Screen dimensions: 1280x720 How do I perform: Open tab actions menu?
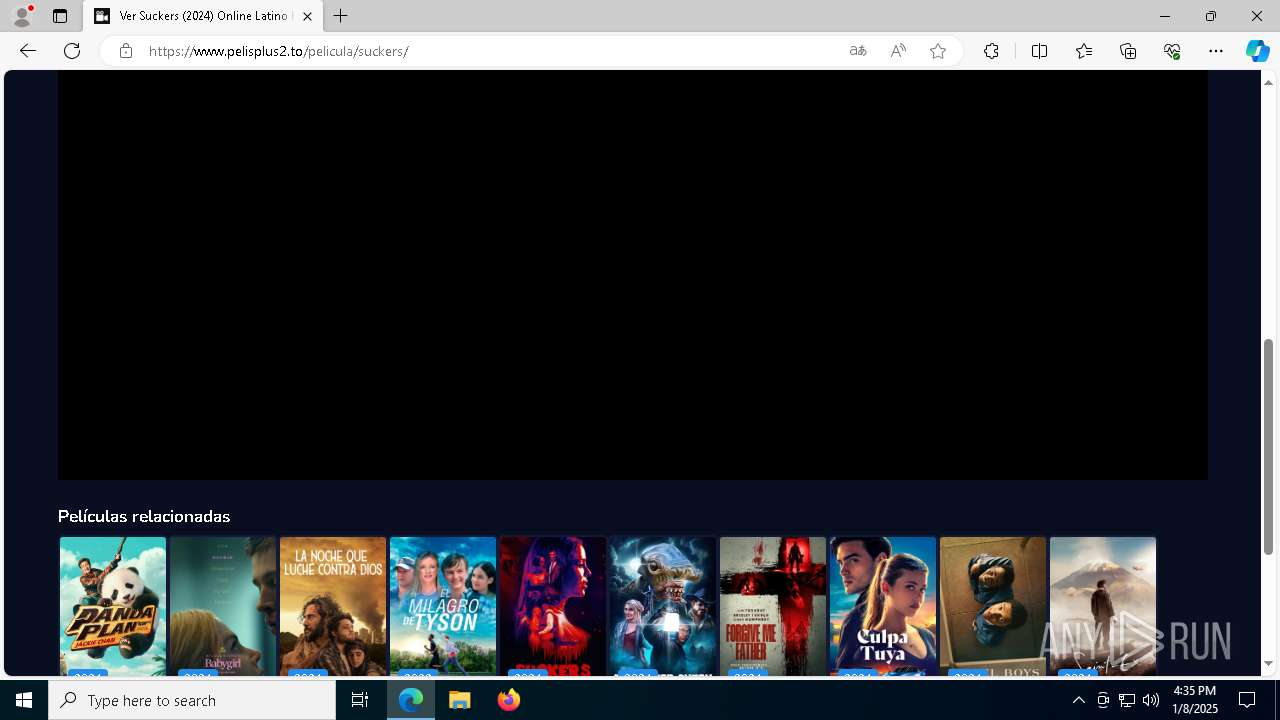pos(60,16)
